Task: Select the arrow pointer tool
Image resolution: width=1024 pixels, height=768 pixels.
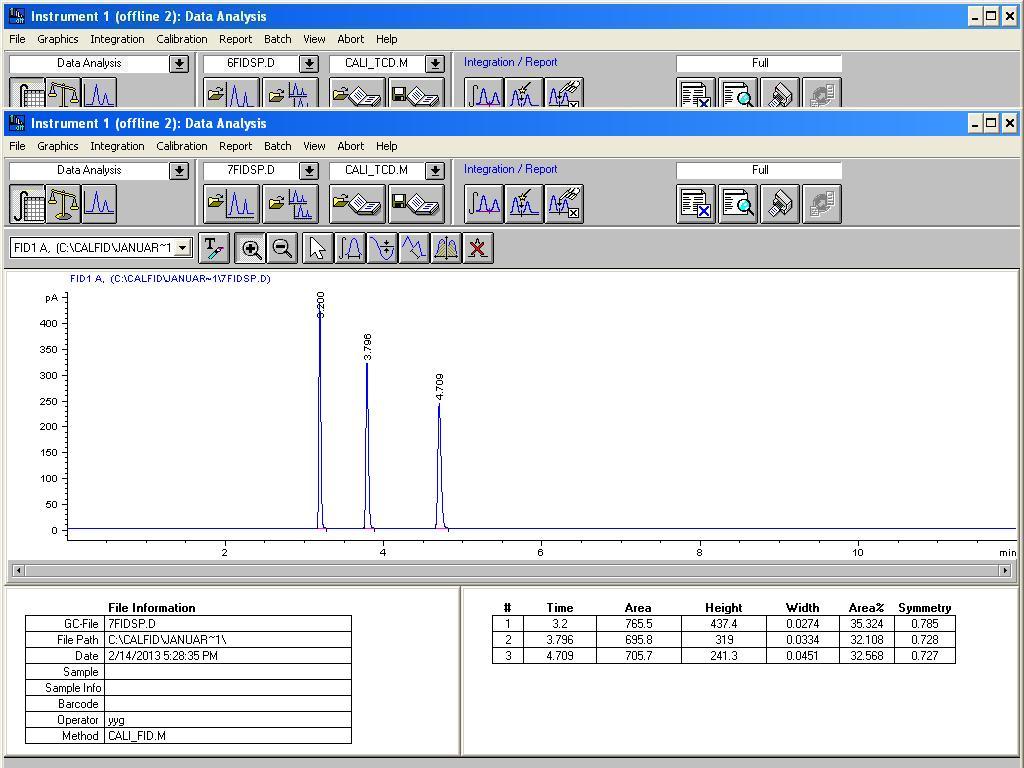Action: click(x=317, y=249)
